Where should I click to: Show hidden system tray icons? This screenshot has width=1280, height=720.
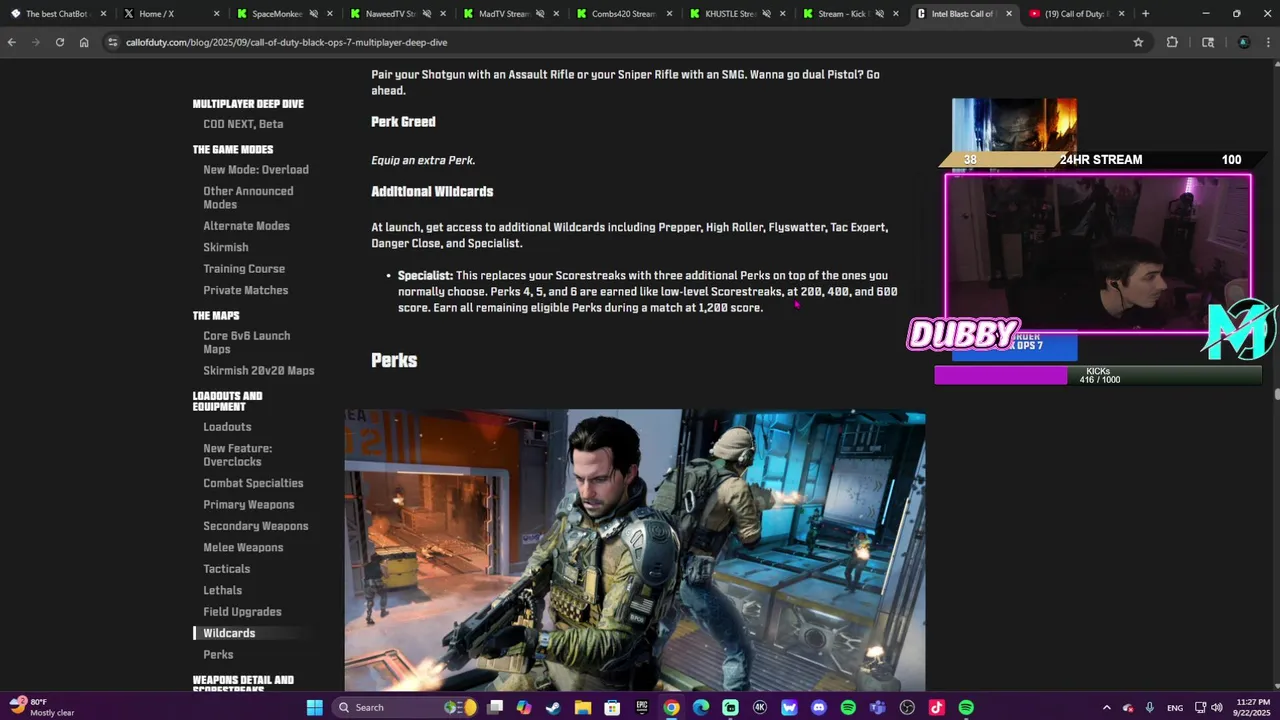[1106, 707]
